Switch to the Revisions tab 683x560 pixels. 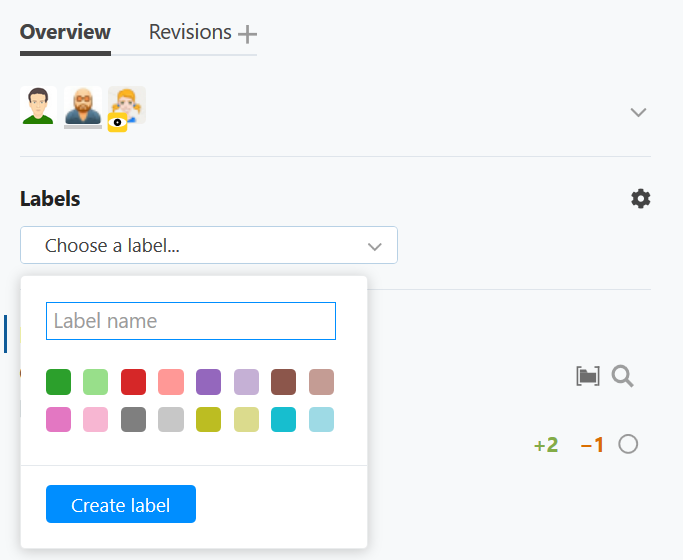190,32
